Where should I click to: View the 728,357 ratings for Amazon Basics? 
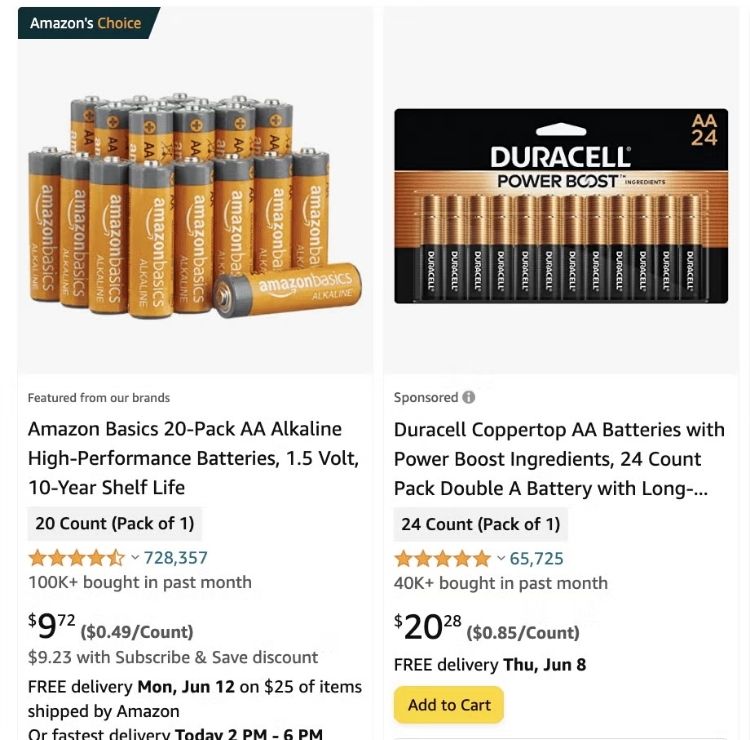[x=176, y=558]
